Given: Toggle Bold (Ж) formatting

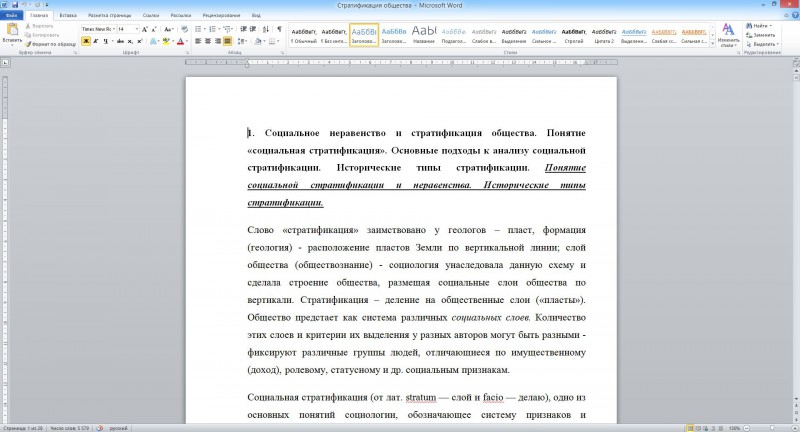Looking at the screenshot, I should pos(86,41).
